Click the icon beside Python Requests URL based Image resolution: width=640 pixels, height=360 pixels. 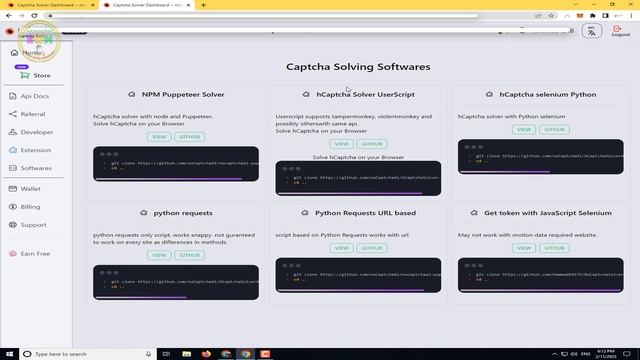coord(304,213)
